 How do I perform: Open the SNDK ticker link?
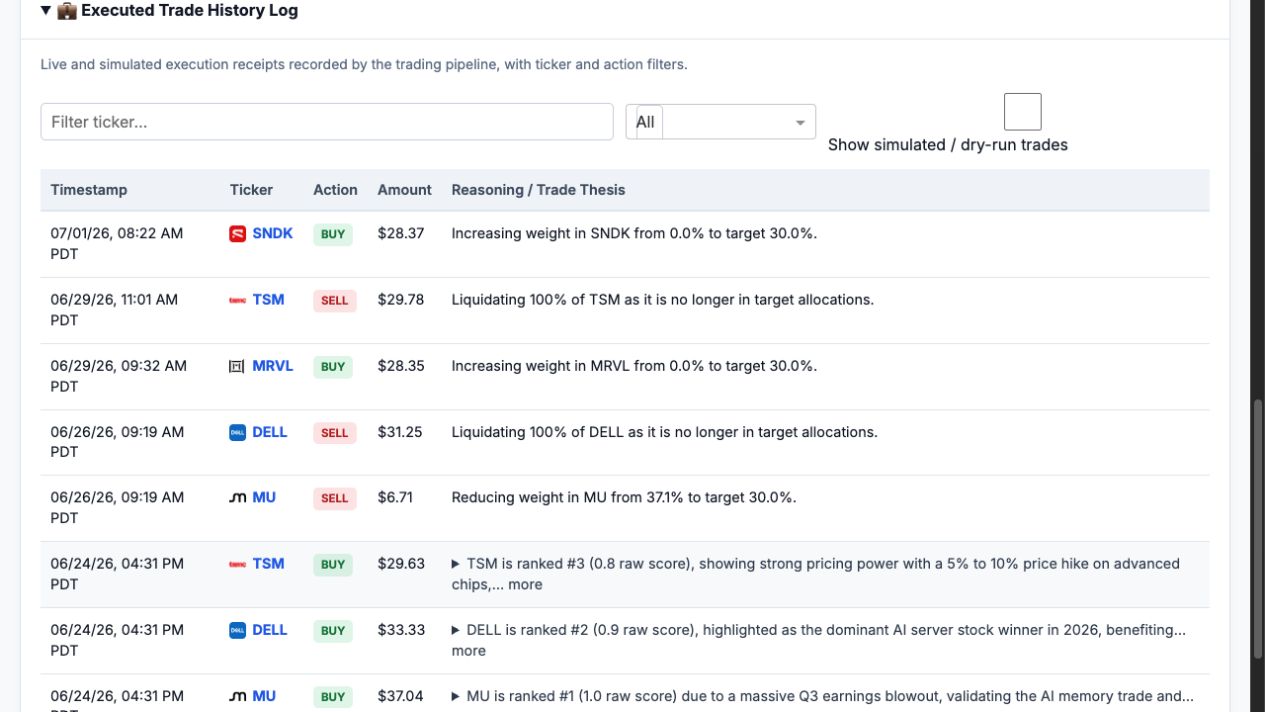coord(273,233)
